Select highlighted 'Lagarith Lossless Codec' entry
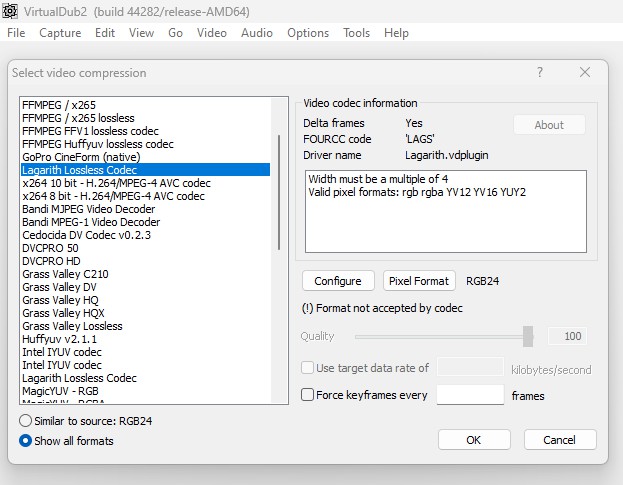 145,170
